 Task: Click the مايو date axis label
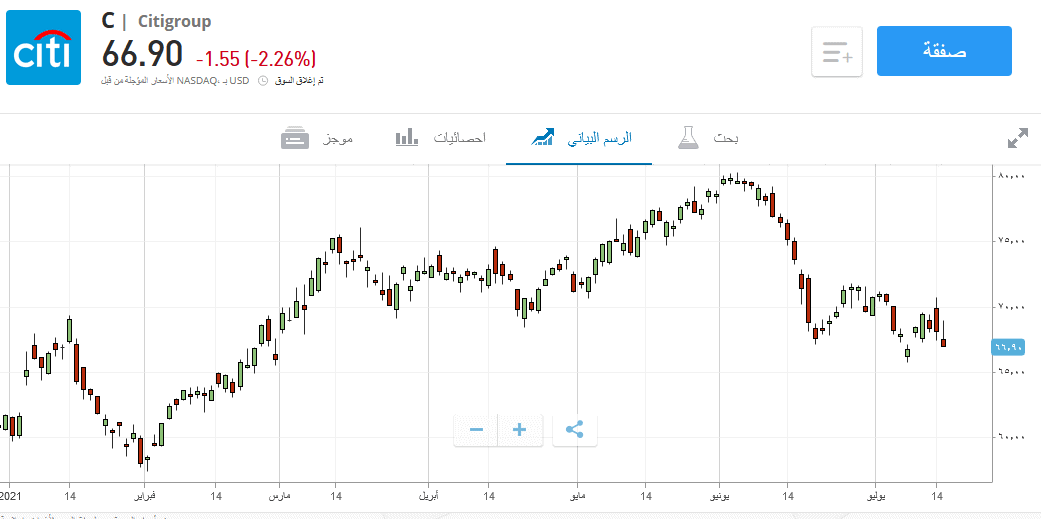coord(577,496)
